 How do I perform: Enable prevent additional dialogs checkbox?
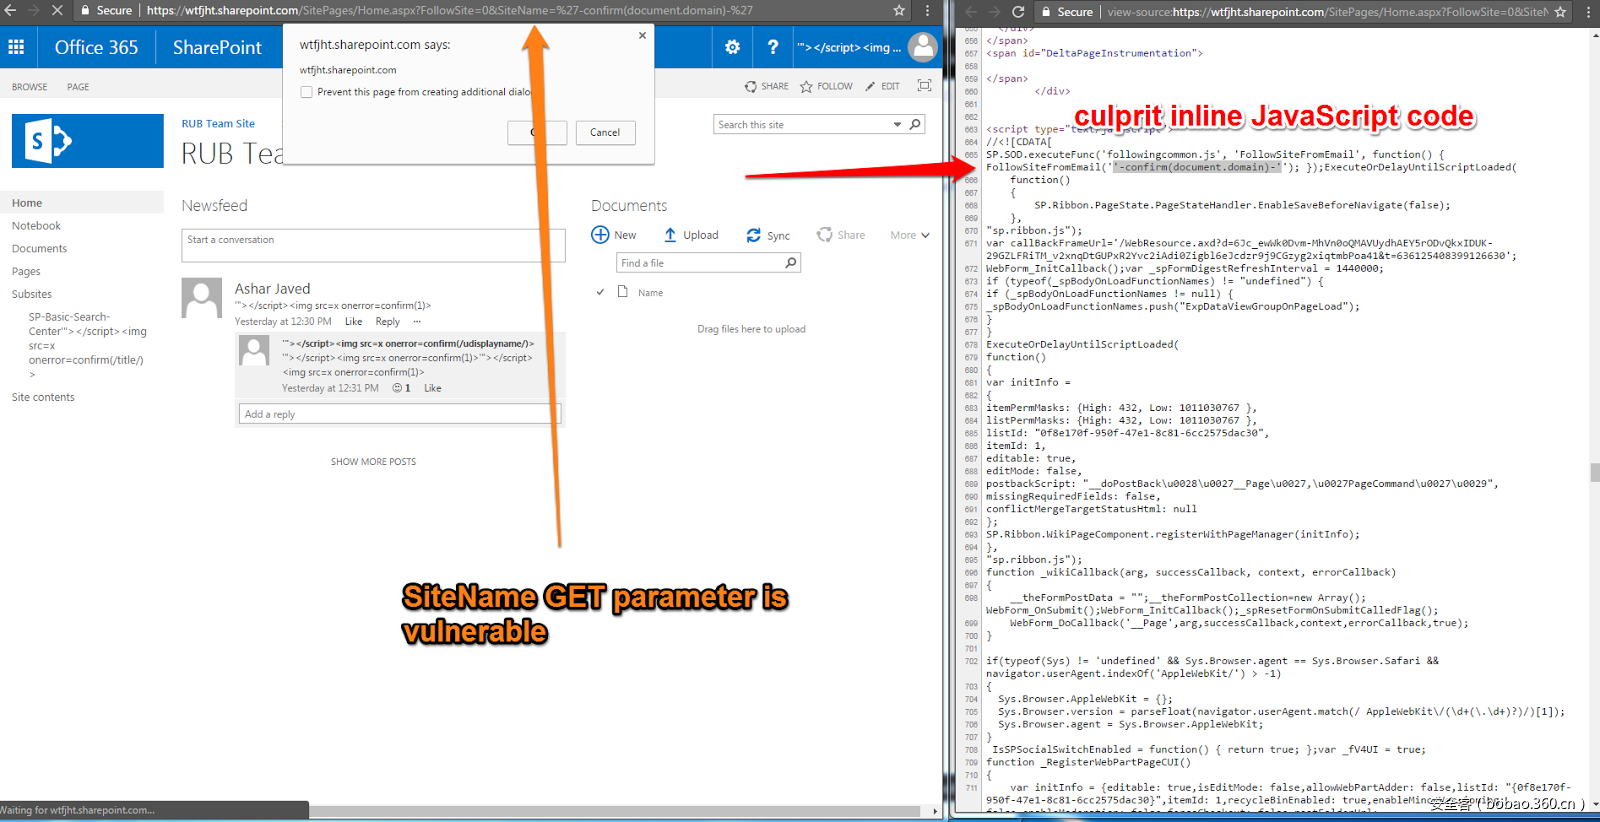[x=307, y=92]
